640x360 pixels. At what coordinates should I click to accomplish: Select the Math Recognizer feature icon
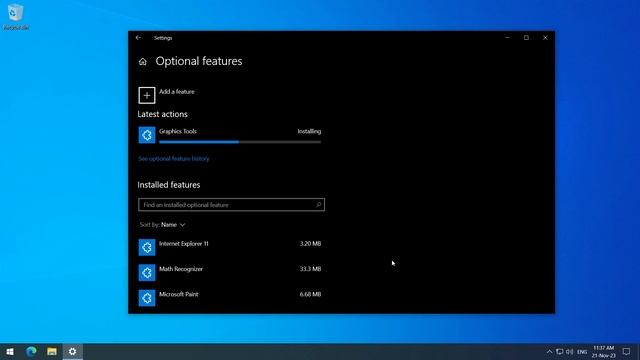(147, 273)
